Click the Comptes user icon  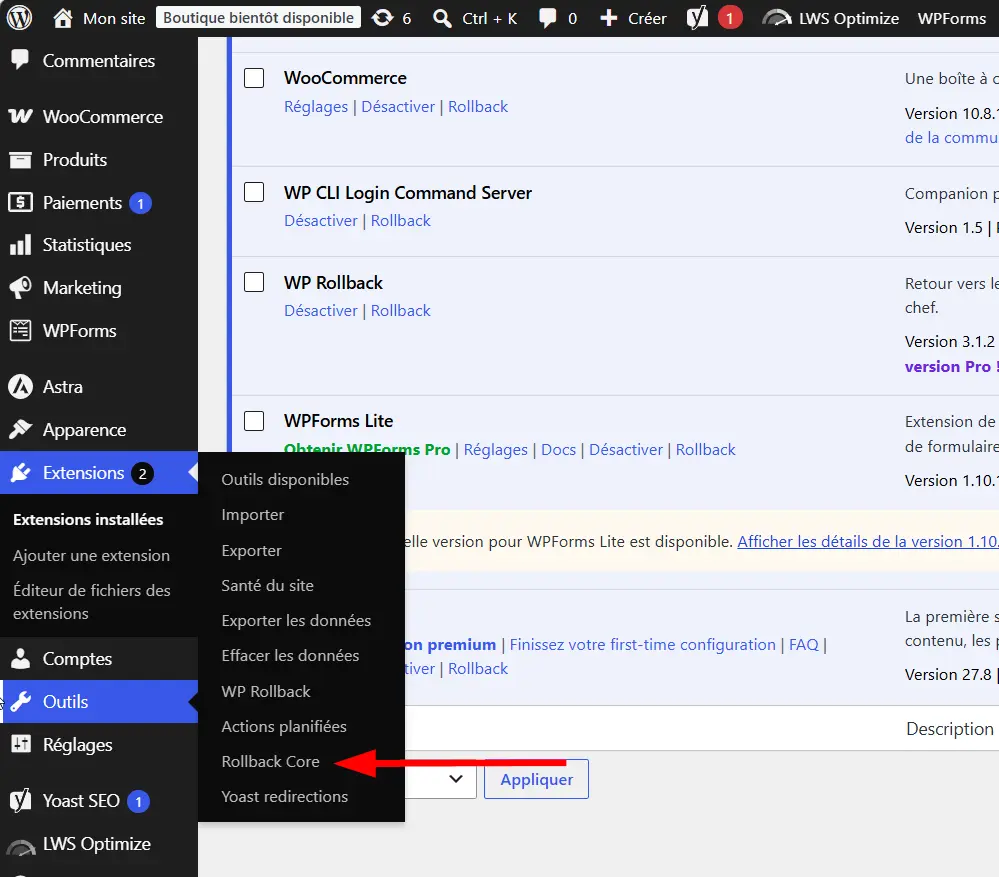click(x=20, y=659)
